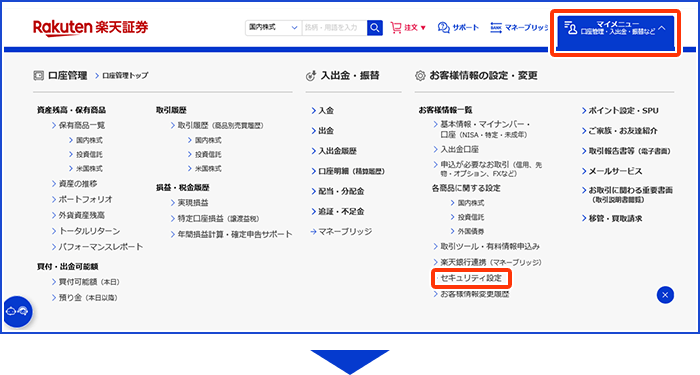Click the Rakuten 楽天証券 logo

[91, 28]
